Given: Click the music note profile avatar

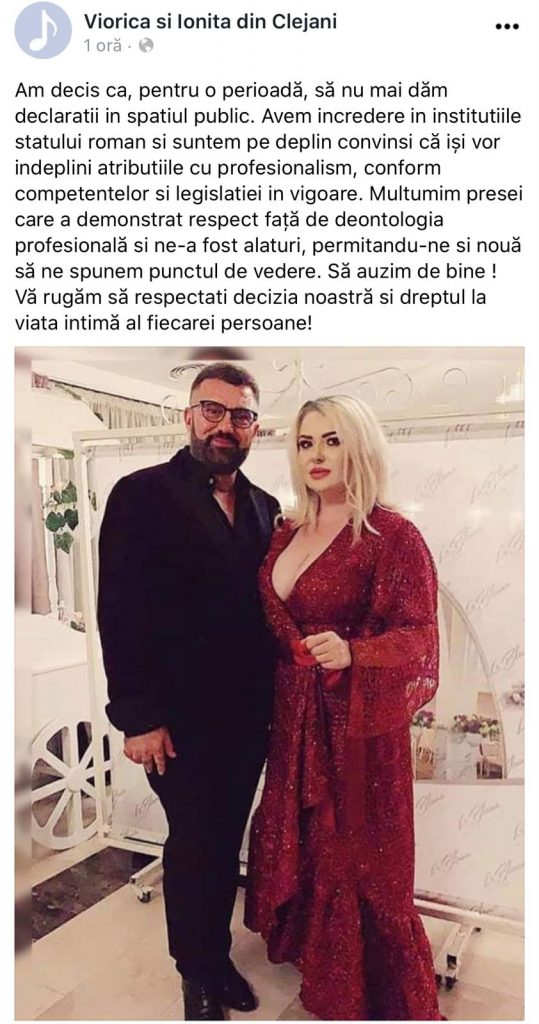Looking at the screenshot, I should 43,31.
